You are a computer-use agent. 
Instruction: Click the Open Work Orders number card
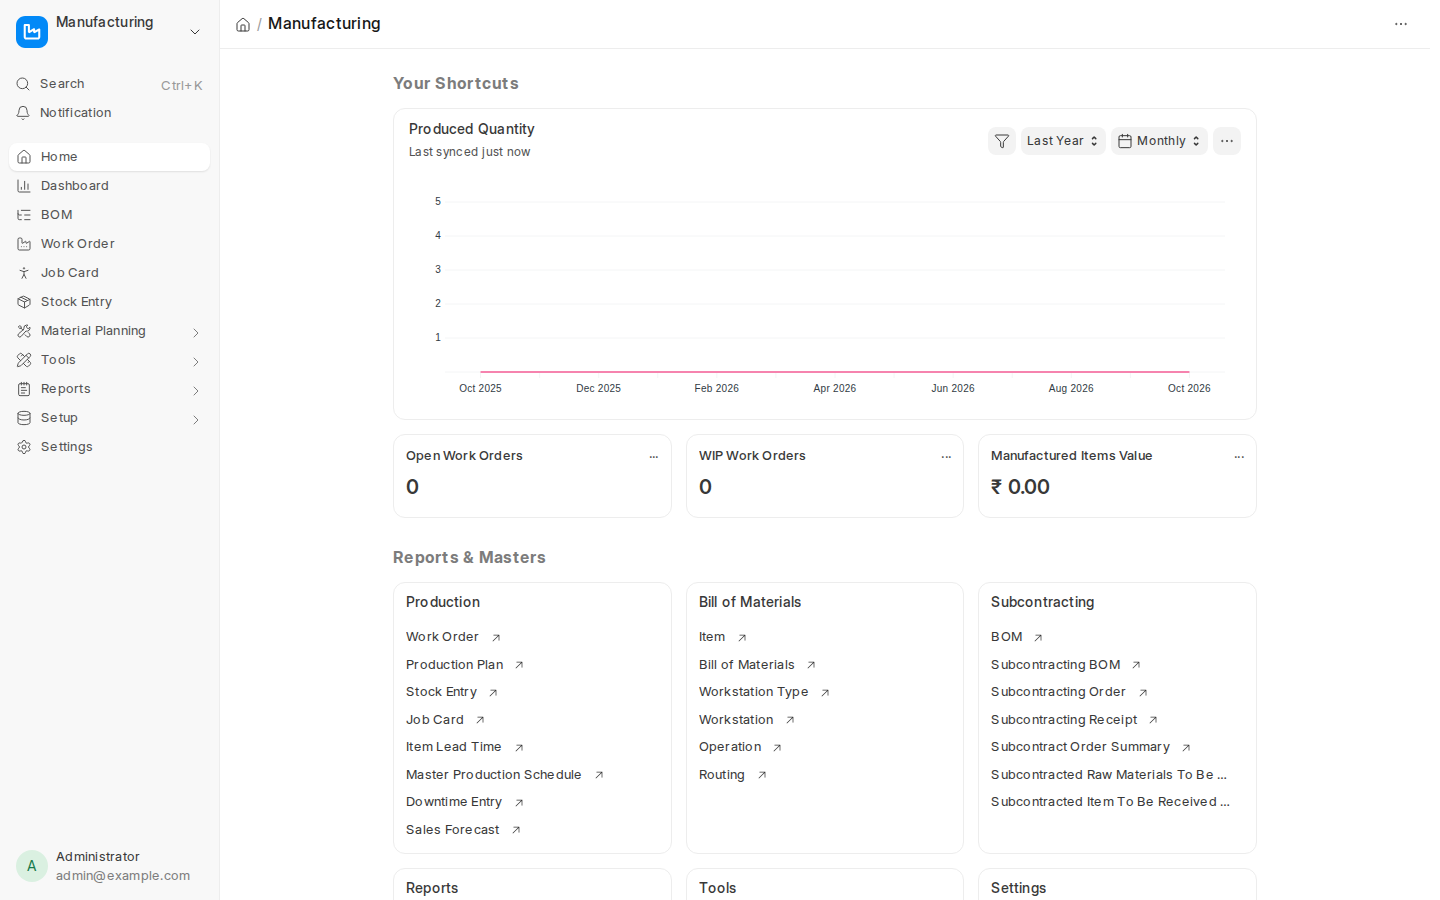tap(532, 476)
